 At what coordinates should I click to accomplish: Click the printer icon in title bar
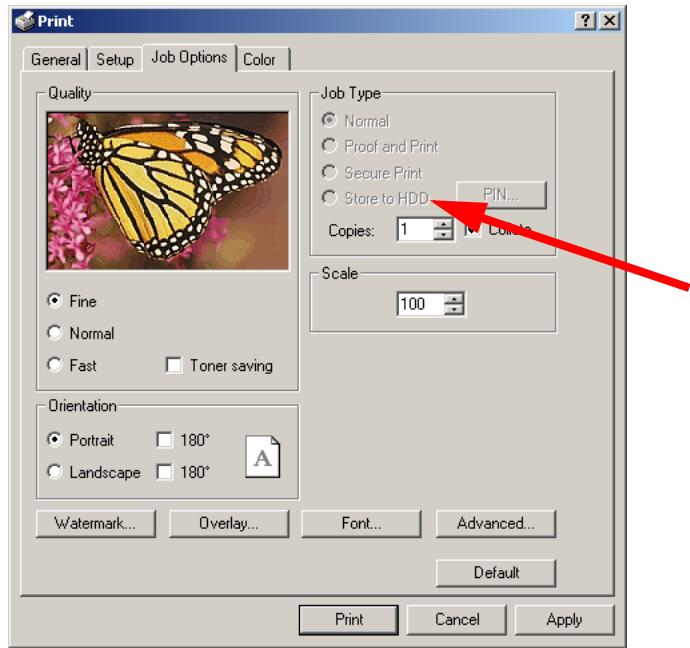[x=24, y=21]
